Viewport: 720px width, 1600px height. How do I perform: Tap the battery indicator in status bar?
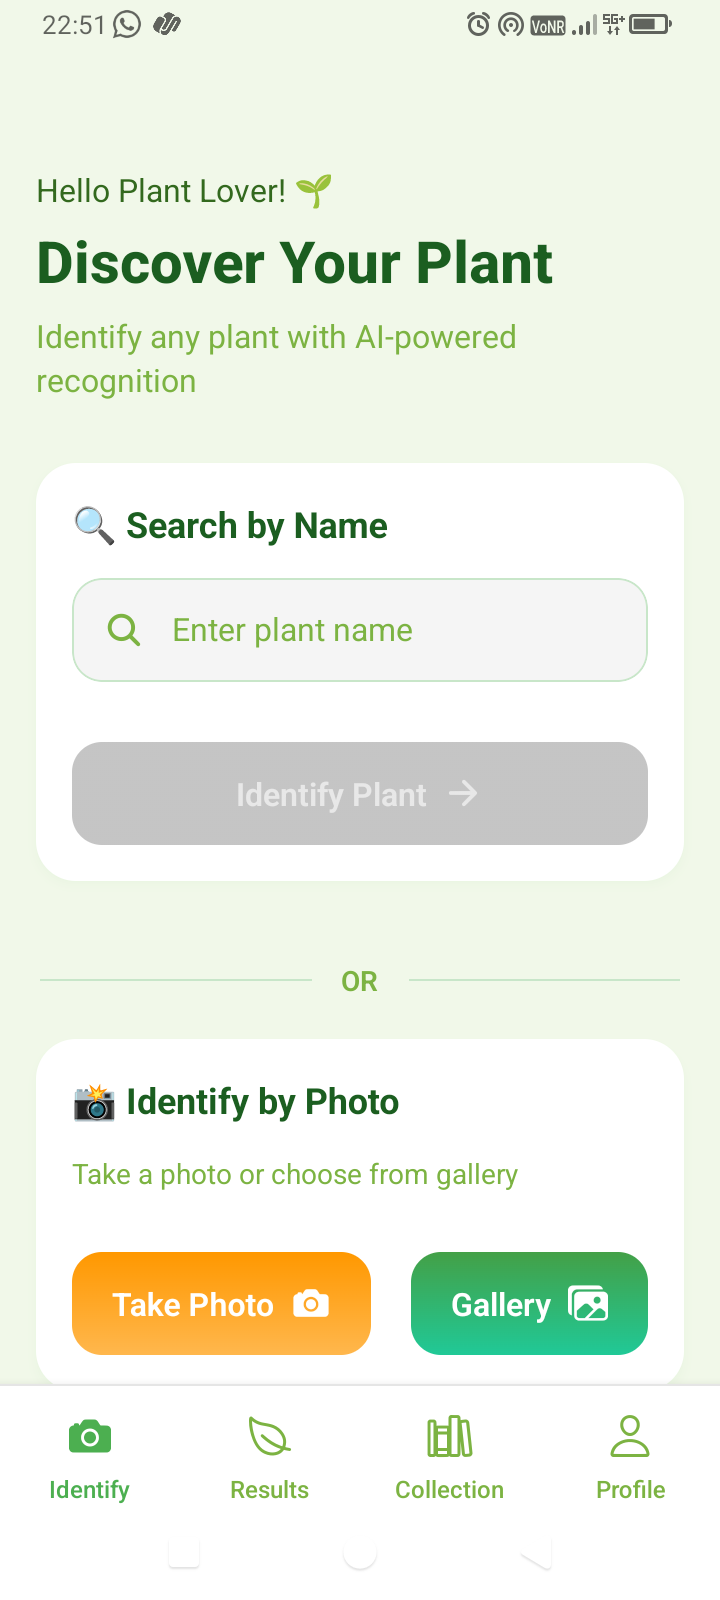(x=650, y=24)
